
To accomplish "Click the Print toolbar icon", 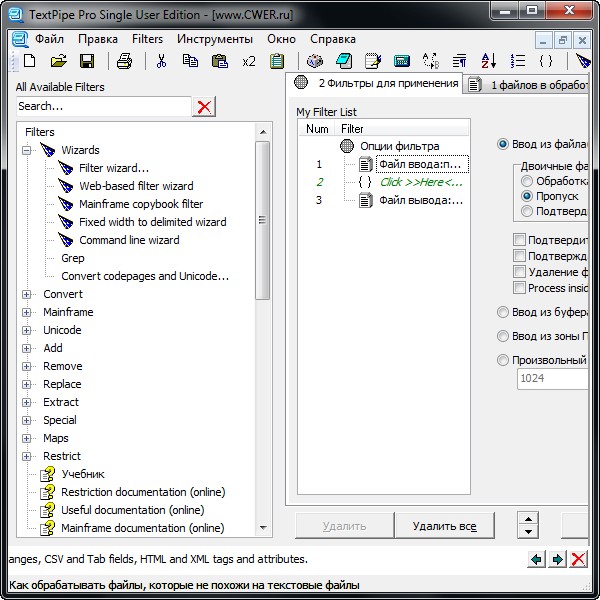I will point(124,62).
